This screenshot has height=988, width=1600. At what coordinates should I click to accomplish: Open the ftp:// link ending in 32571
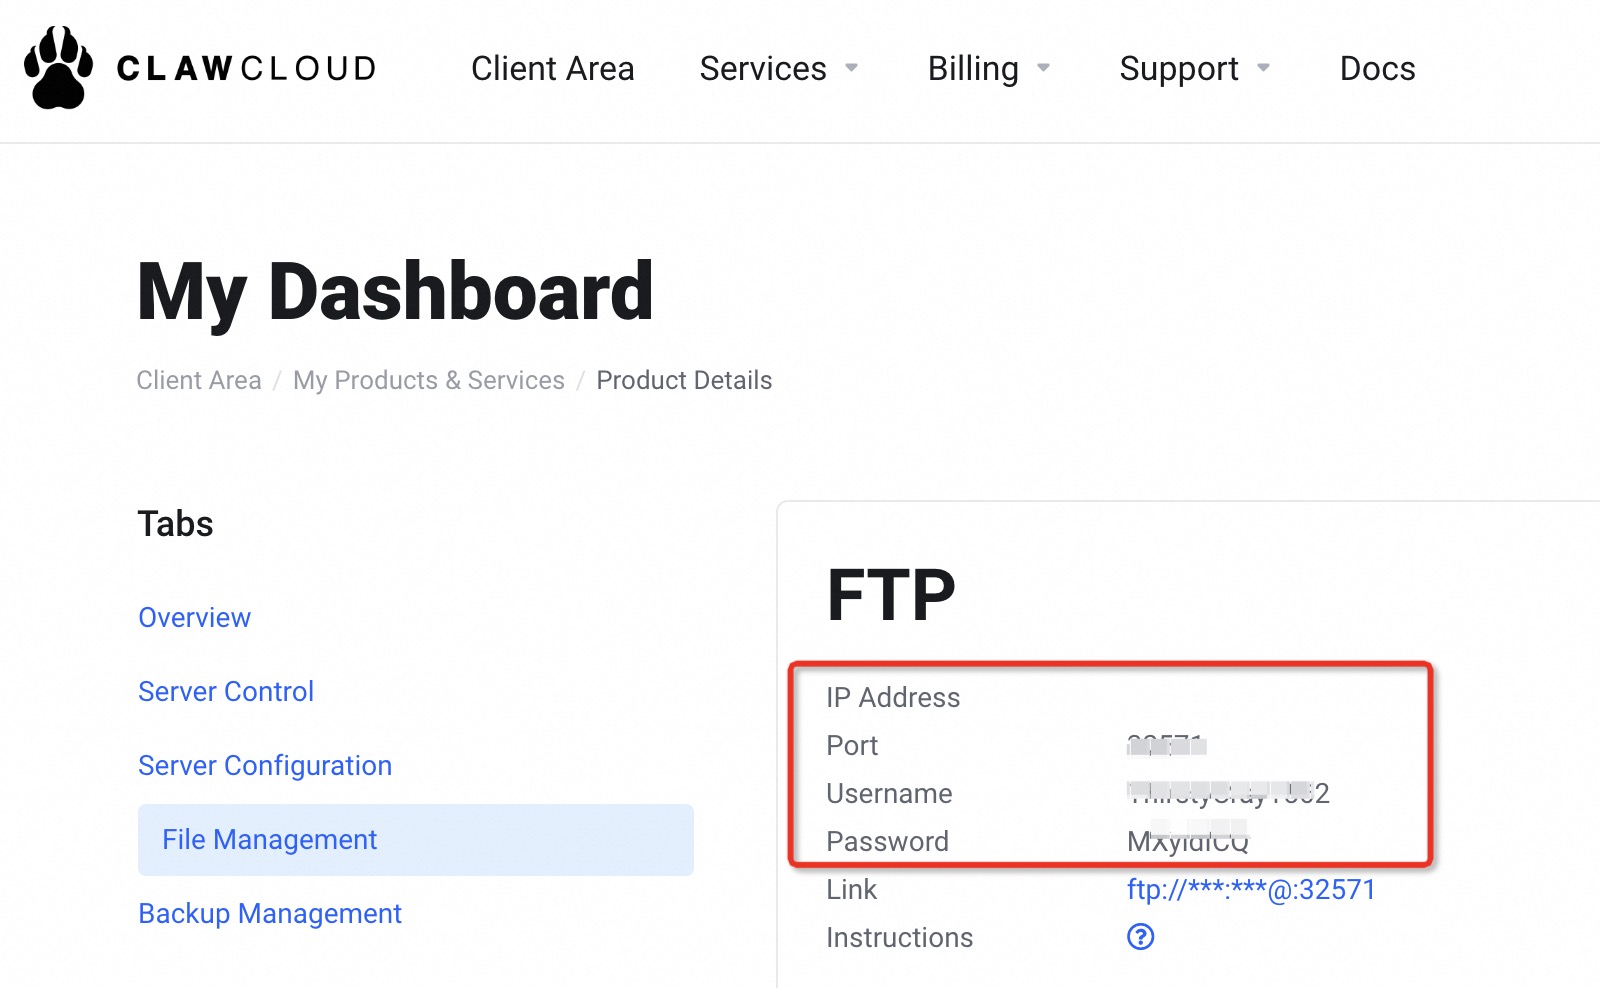click(1251, 890)
